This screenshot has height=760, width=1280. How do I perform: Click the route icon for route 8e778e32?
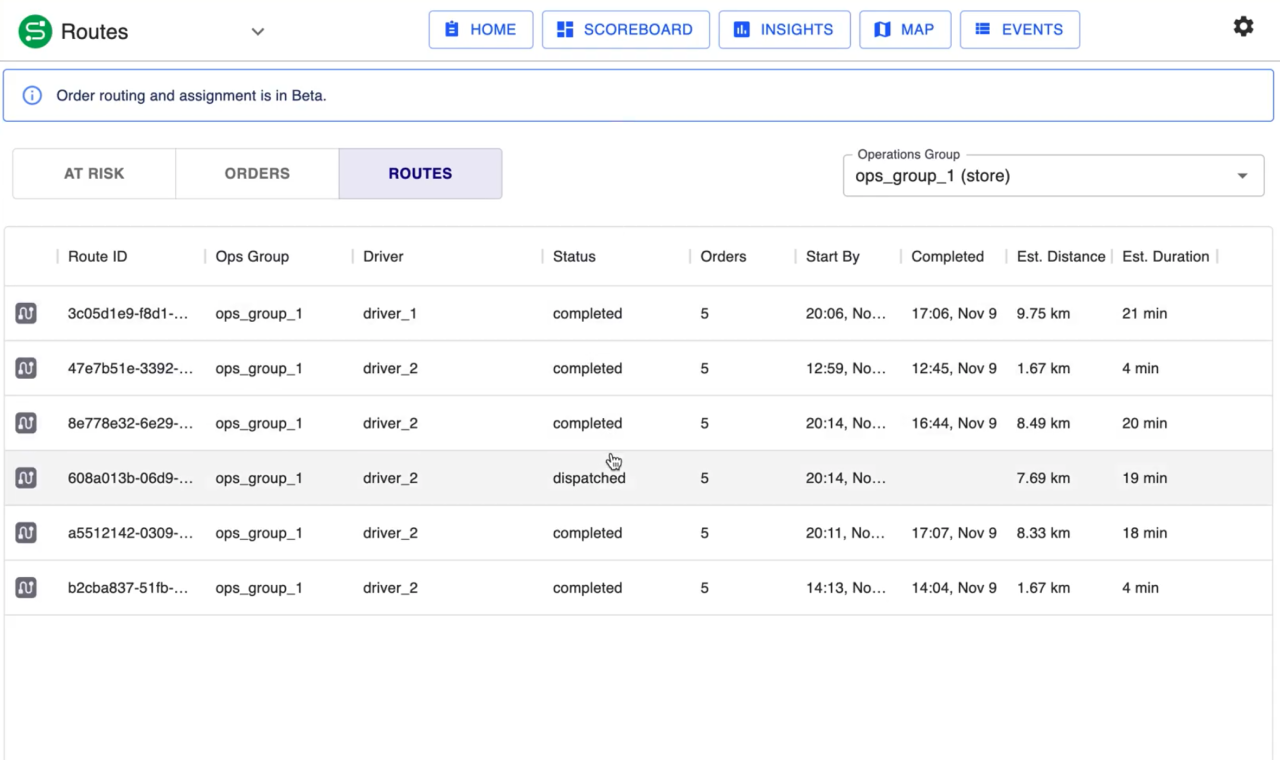[x=26, y=423]
